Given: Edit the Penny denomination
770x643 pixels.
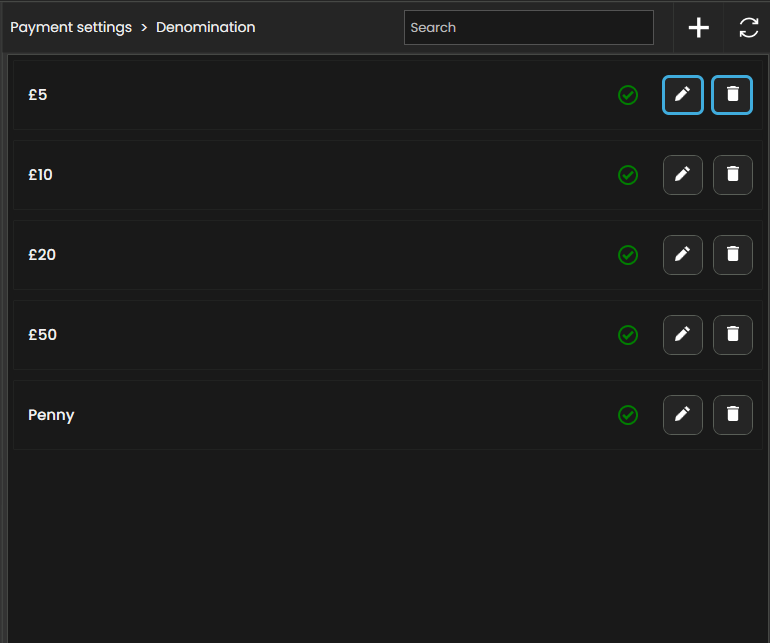Looking at the screenshot, I should click(x=682, y=415).
